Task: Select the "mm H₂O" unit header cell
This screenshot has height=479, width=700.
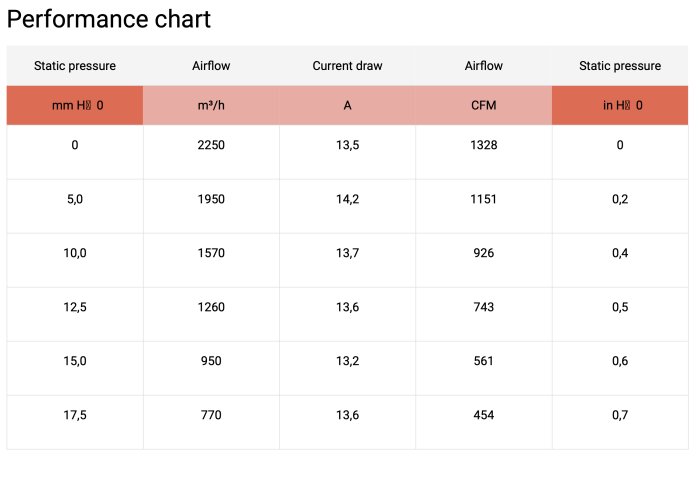Action: [75, 105]
